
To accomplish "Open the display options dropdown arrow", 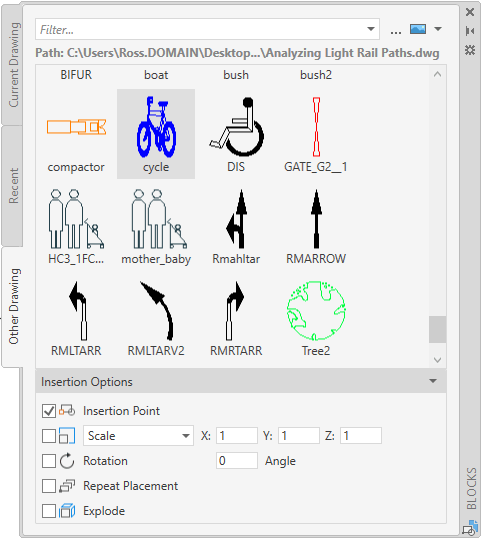I will 438,29.
